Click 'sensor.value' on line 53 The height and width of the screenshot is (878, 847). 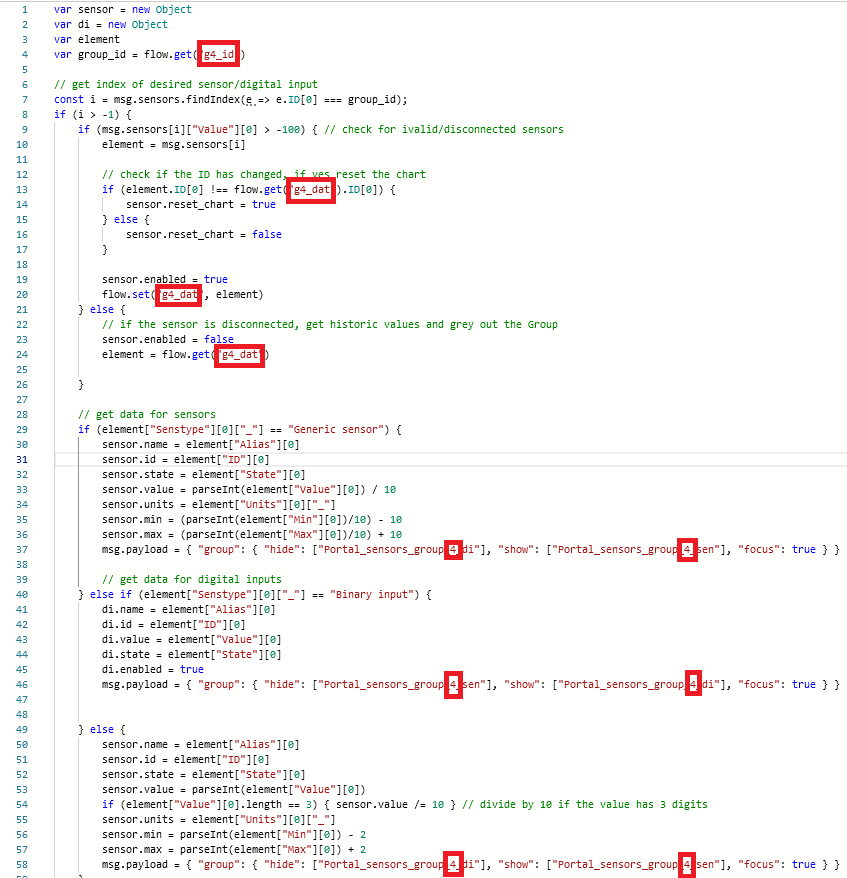click(x=138, y=790)
